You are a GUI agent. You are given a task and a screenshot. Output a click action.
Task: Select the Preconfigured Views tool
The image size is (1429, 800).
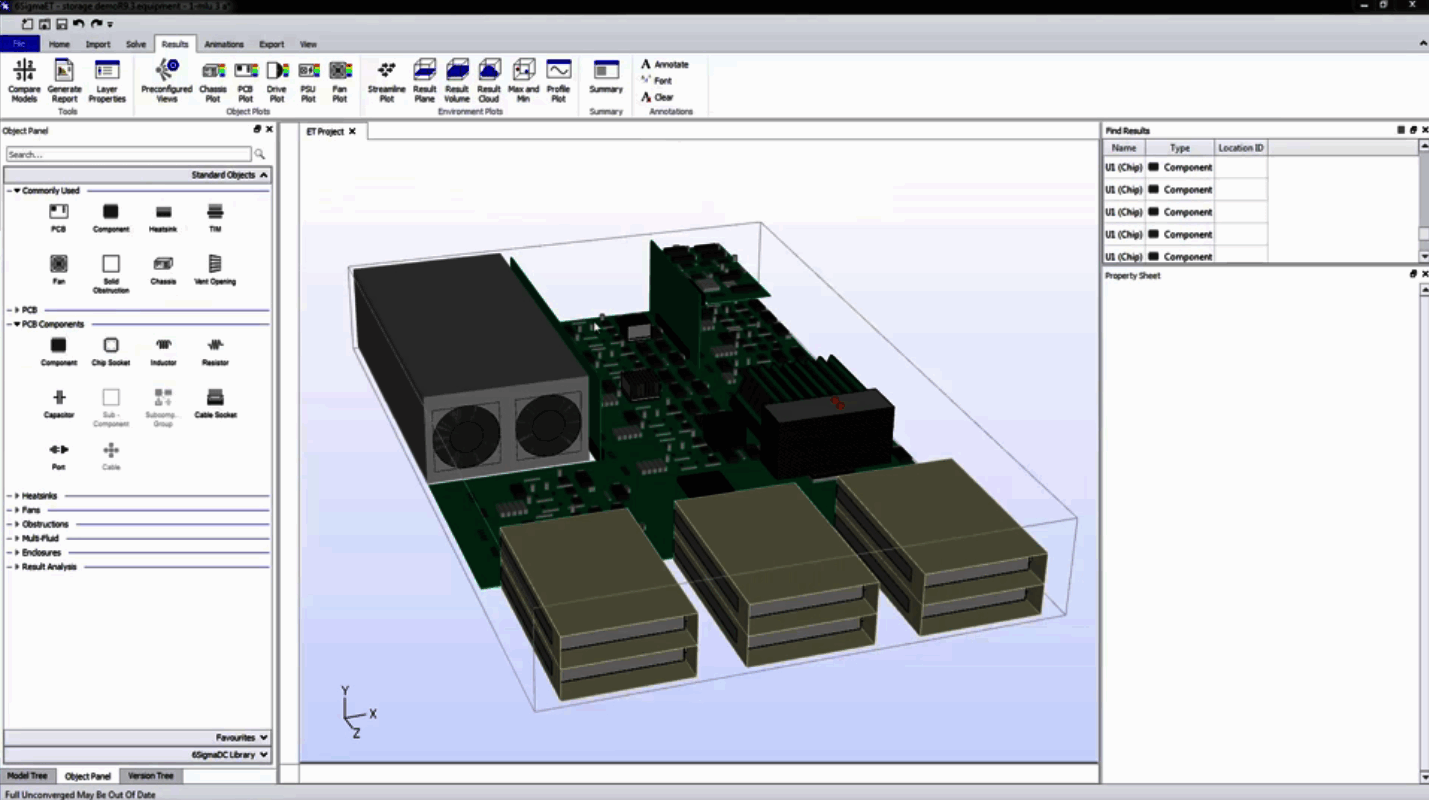165,80
